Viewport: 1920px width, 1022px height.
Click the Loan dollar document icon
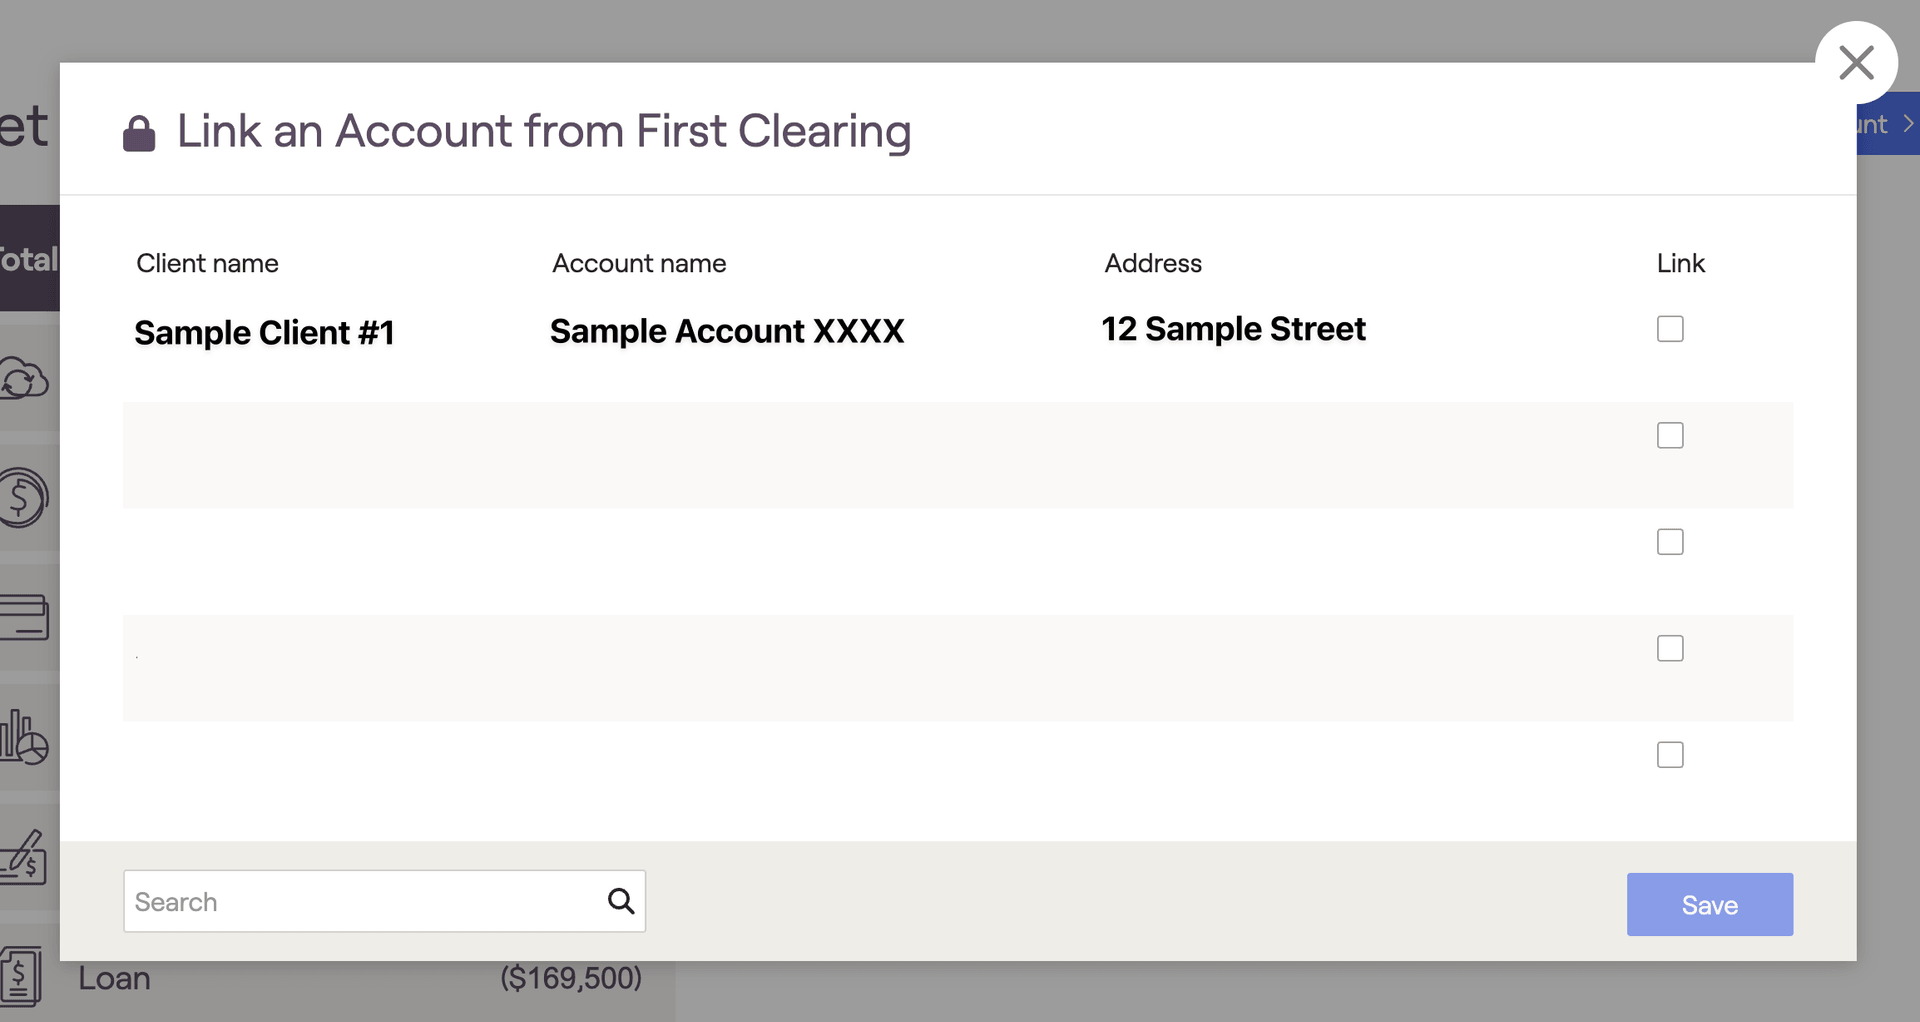(21, 977)
